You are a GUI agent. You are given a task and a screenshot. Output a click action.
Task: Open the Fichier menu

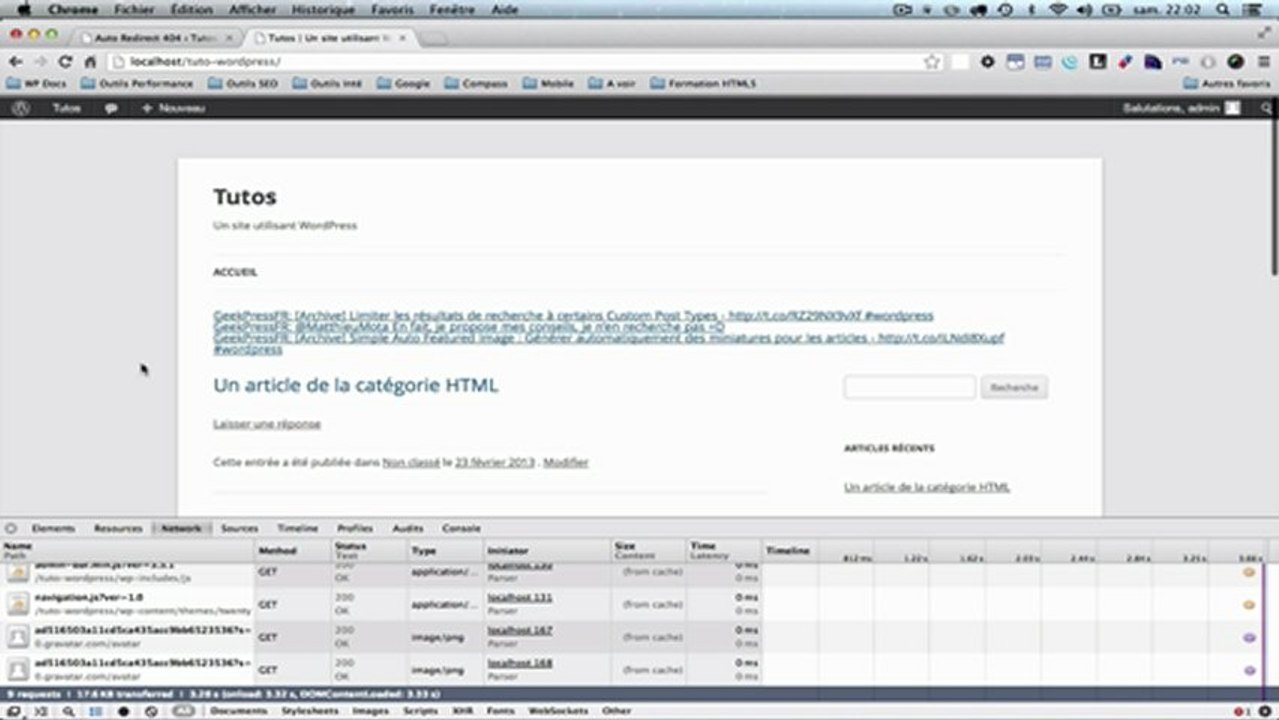(135, 9)
